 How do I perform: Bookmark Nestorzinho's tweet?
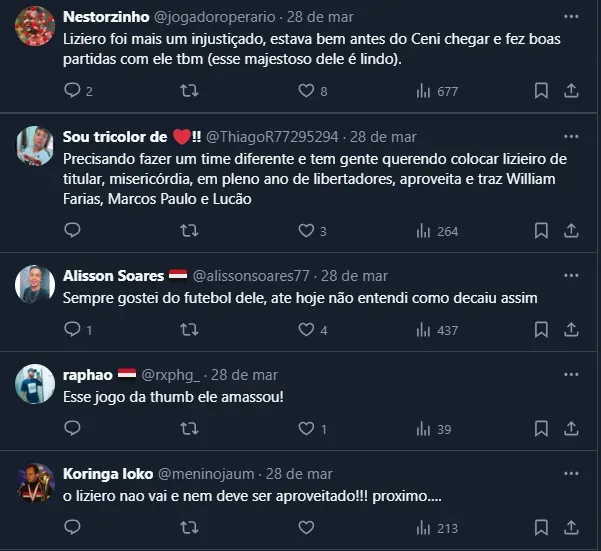541,91
